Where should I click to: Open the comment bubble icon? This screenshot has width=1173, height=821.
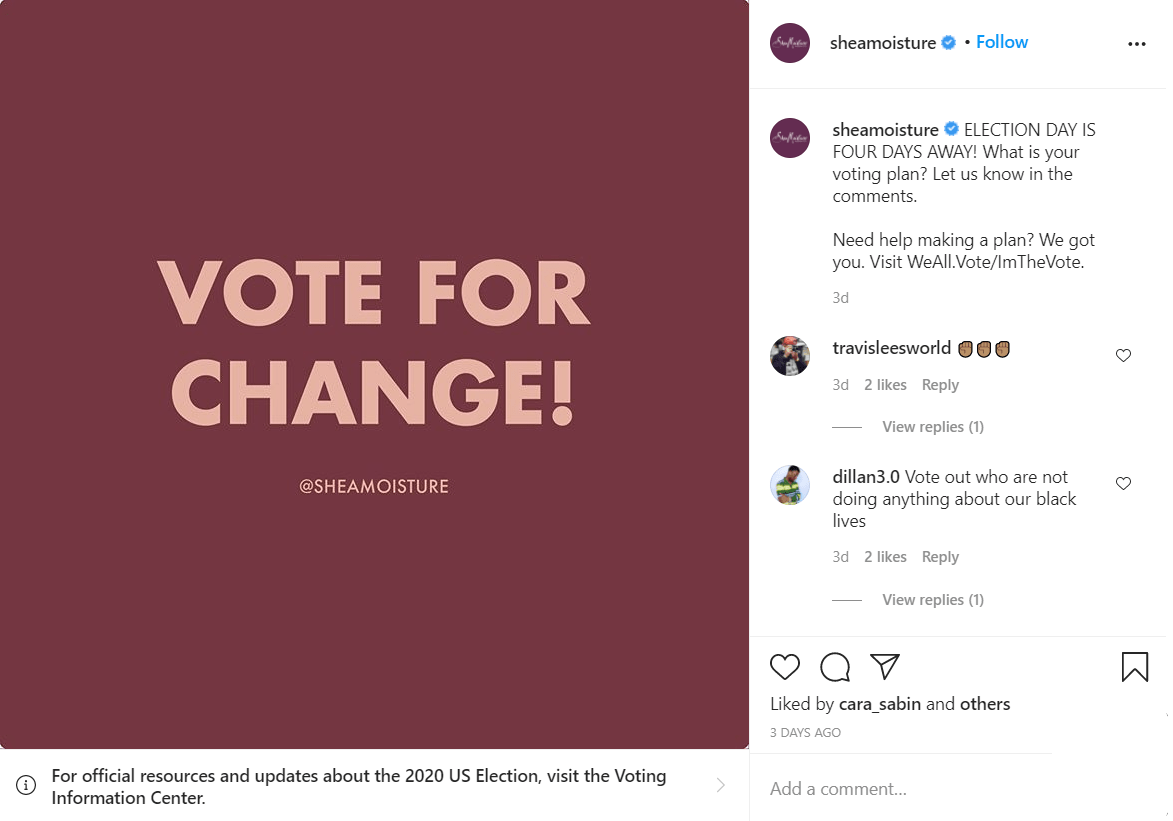835,667
